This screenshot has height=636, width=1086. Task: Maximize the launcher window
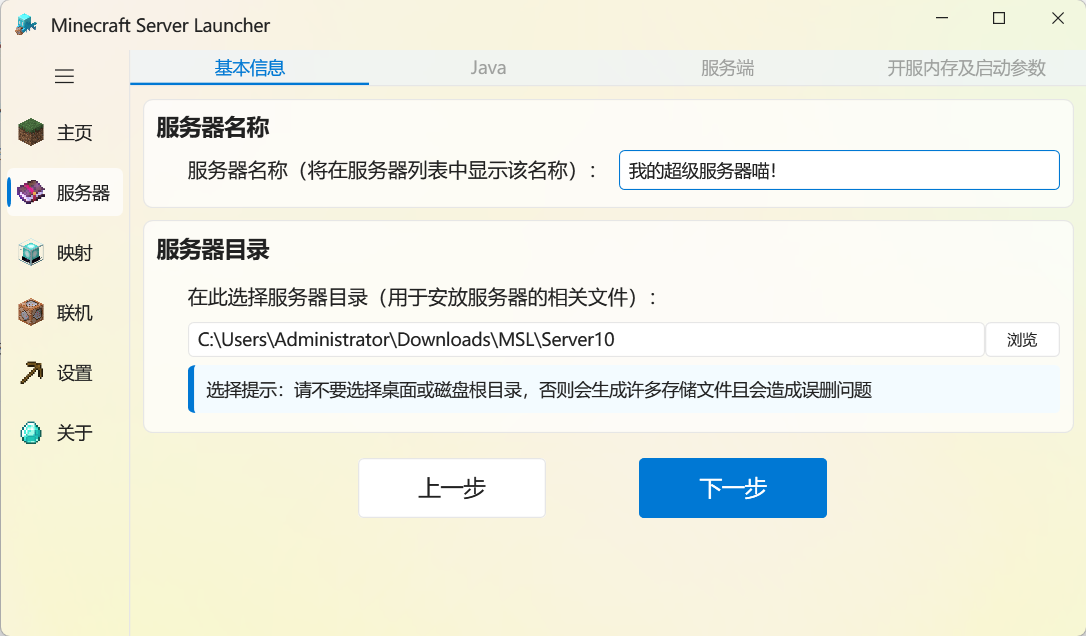tap(999, 18)
